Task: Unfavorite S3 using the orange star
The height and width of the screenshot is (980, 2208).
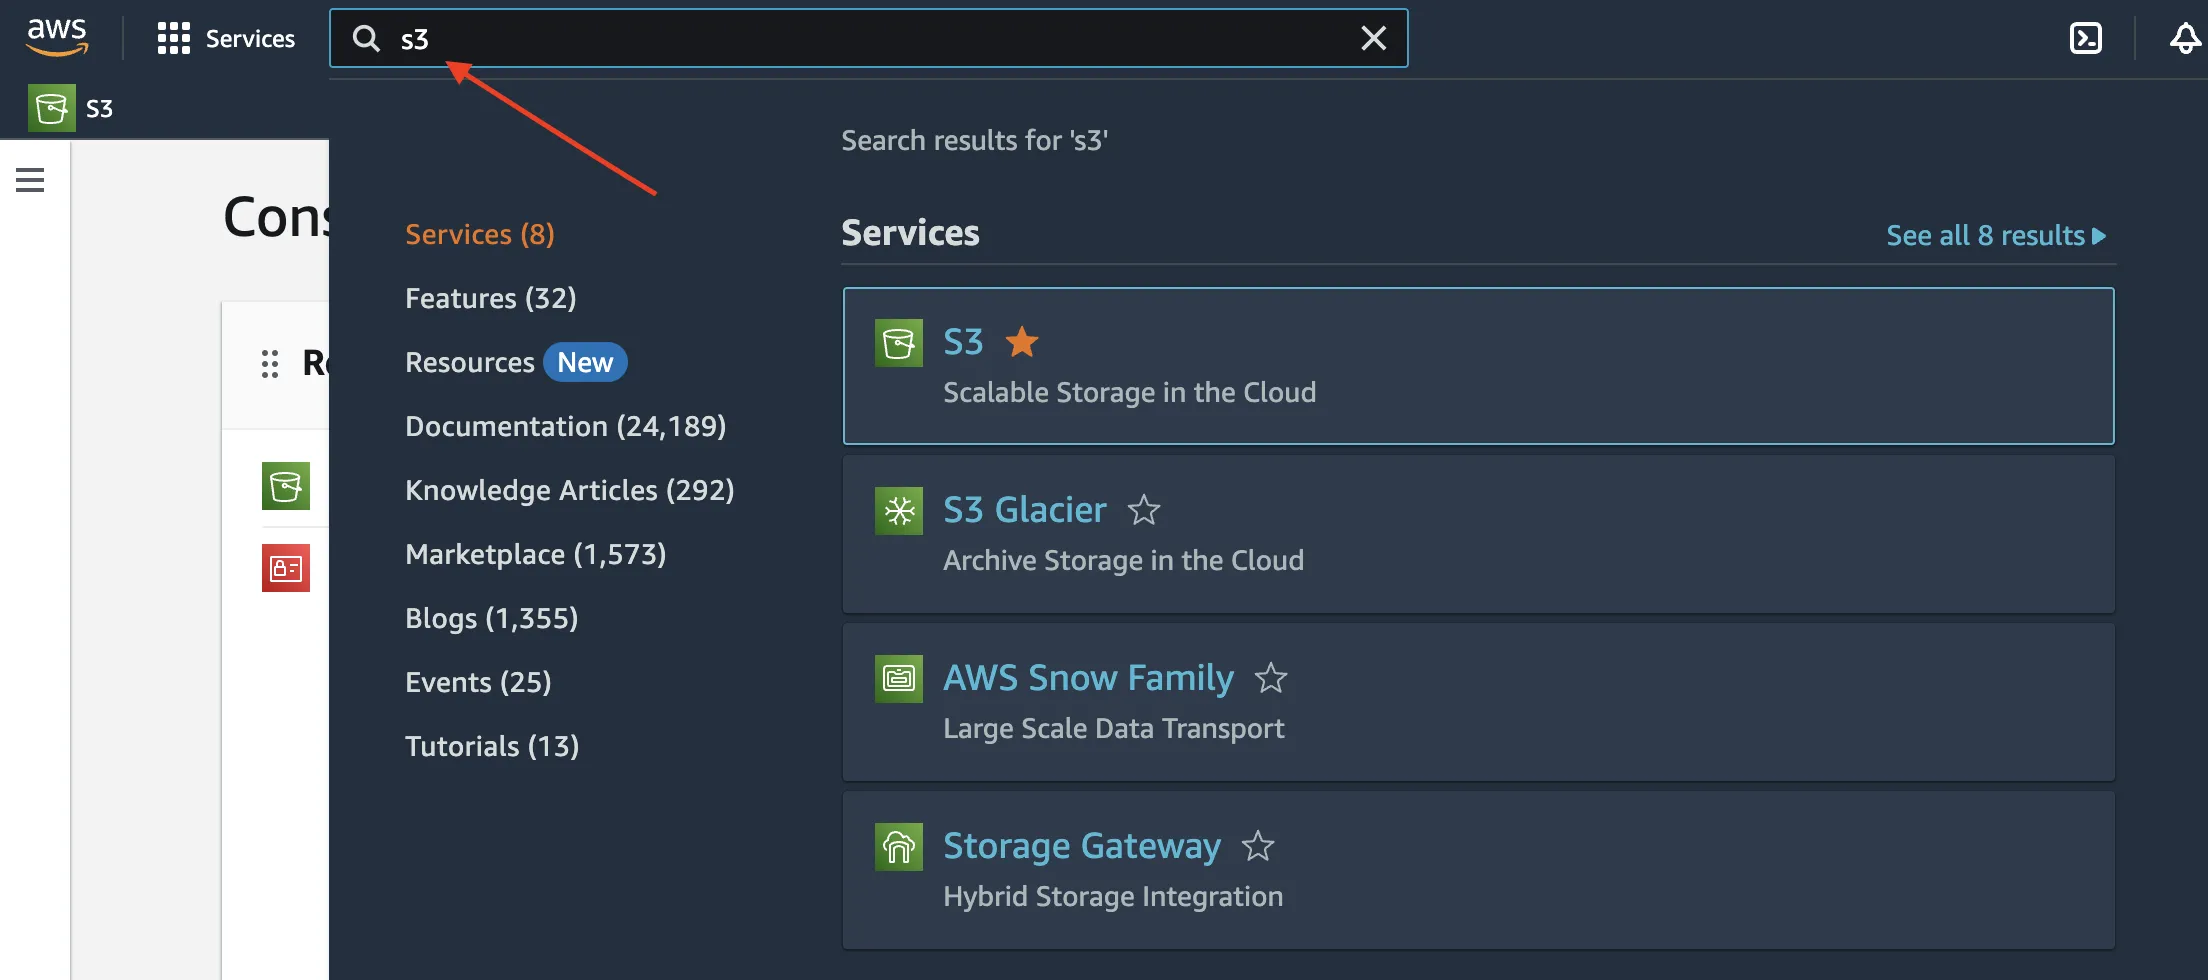Action: pos(1021,342)
